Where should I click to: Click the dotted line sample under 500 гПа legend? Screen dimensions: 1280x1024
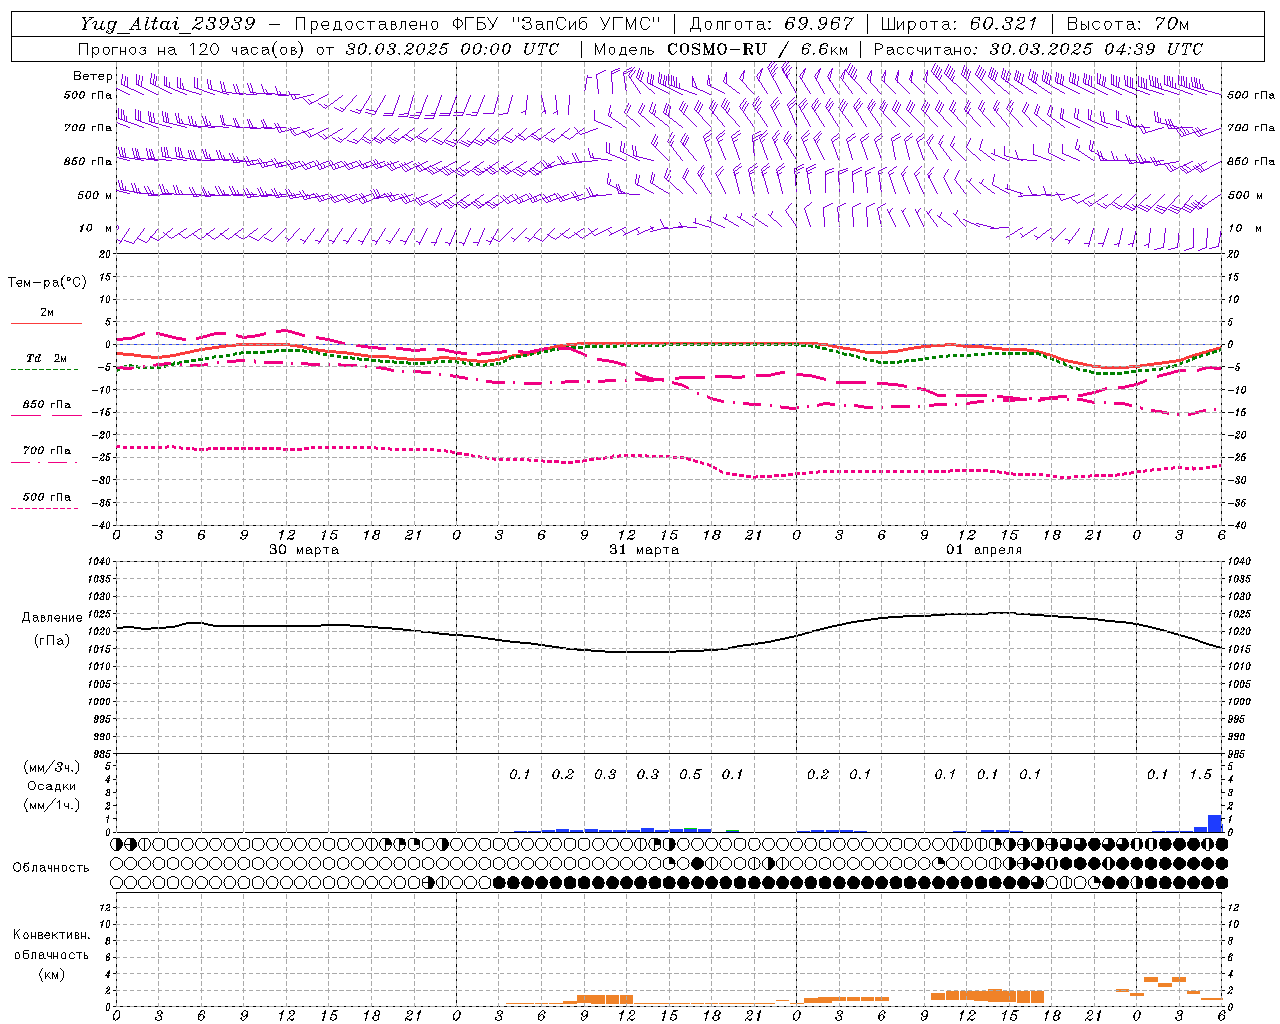(x=45, y=508)
